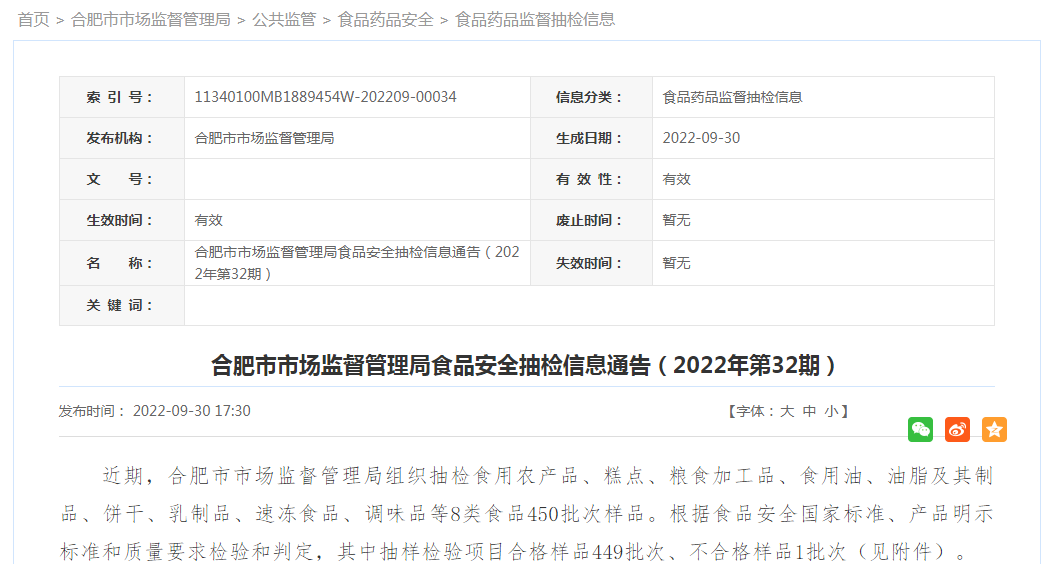This screenshot has height=564, width=1057.
Task: Click the empty 关键词 value cell
Action: (x=588, y=305)
